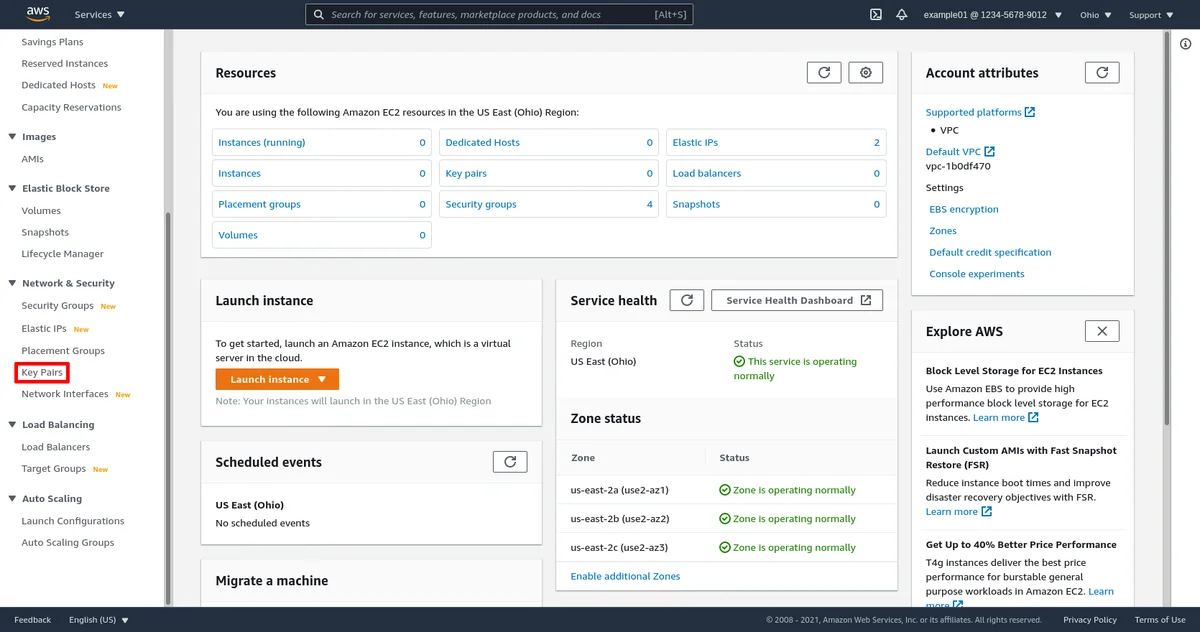
Task: Open the Service Health Dashboard button
Action: click(797, 300)
